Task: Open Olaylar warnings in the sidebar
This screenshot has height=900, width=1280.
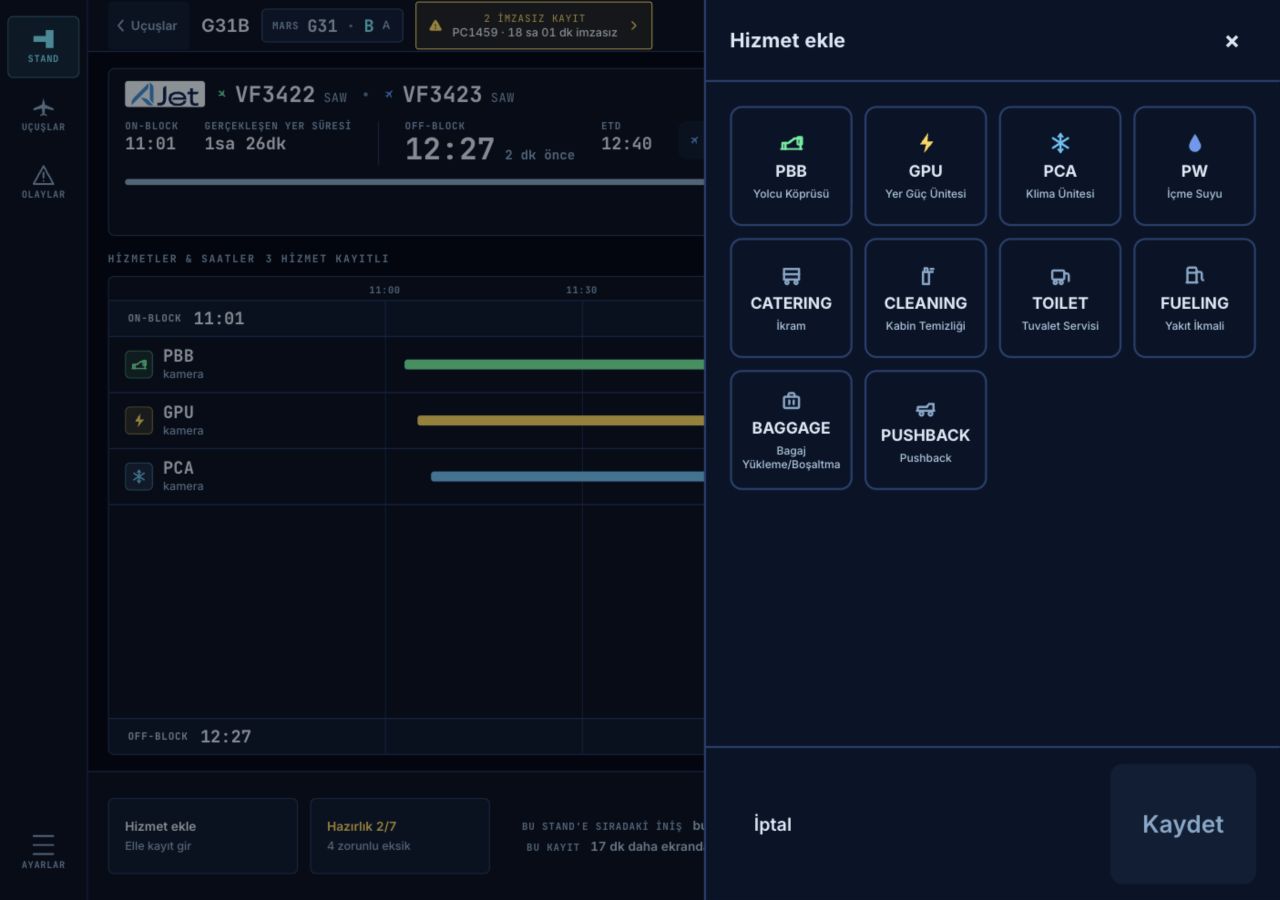Action: tap(43, 182)
